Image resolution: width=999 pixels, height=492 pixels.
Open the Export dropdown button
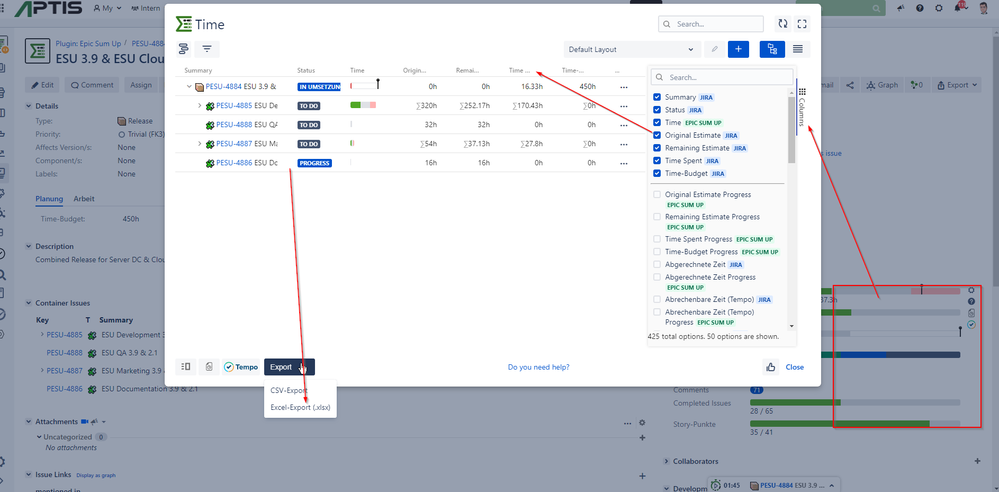pyautogui.click(x=289, y=367)
